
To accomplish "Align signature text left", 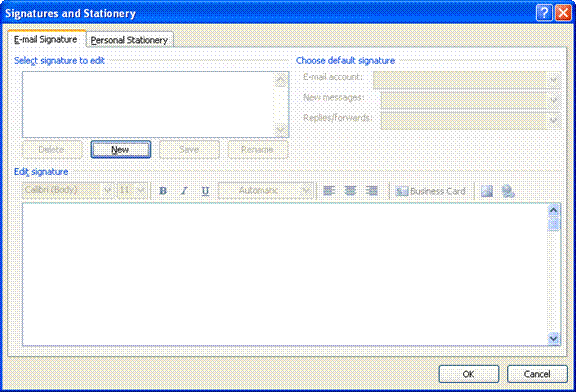I will [x=329, y=191].
